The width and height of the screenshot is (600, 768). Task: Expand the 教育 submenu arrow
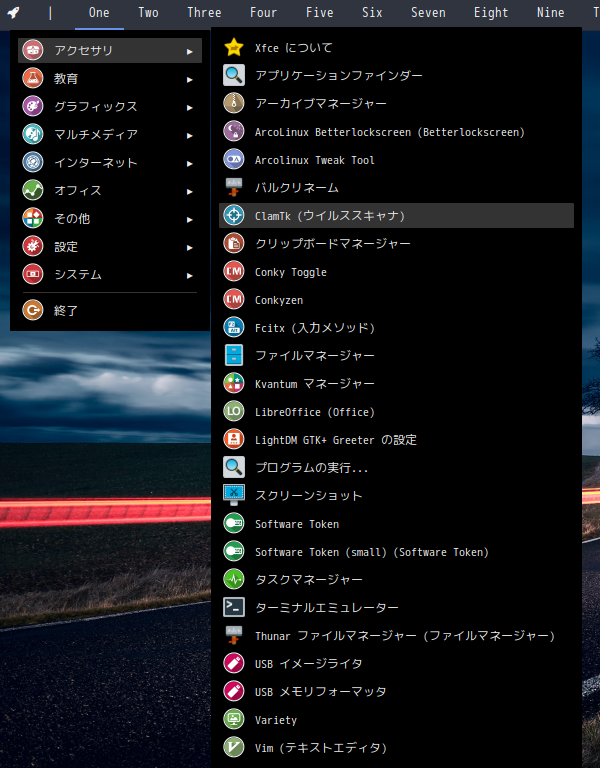[190, 79]
